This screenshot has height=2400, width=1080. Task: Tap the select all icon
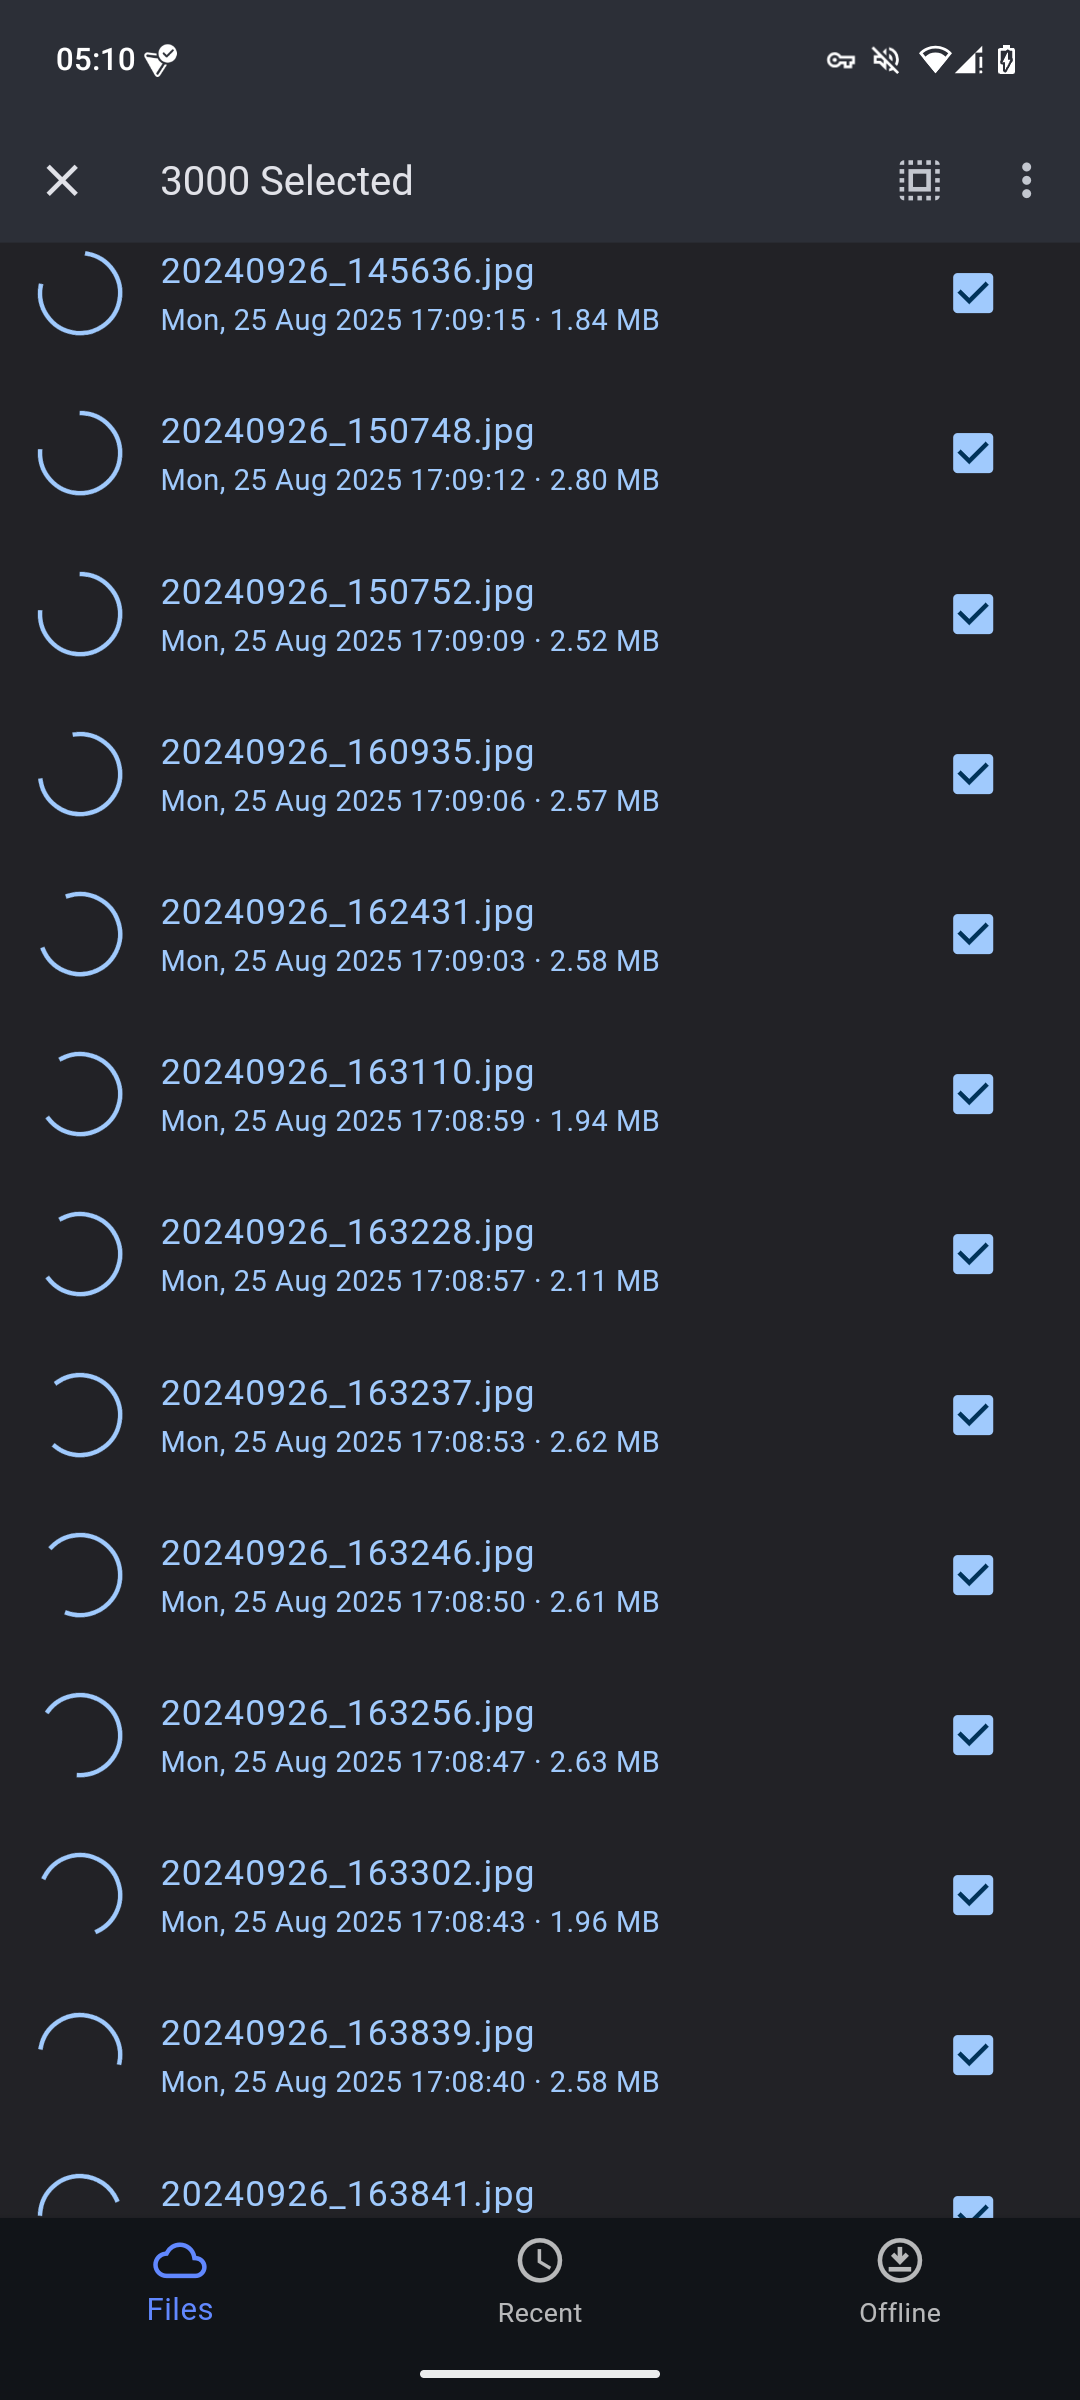919,181
